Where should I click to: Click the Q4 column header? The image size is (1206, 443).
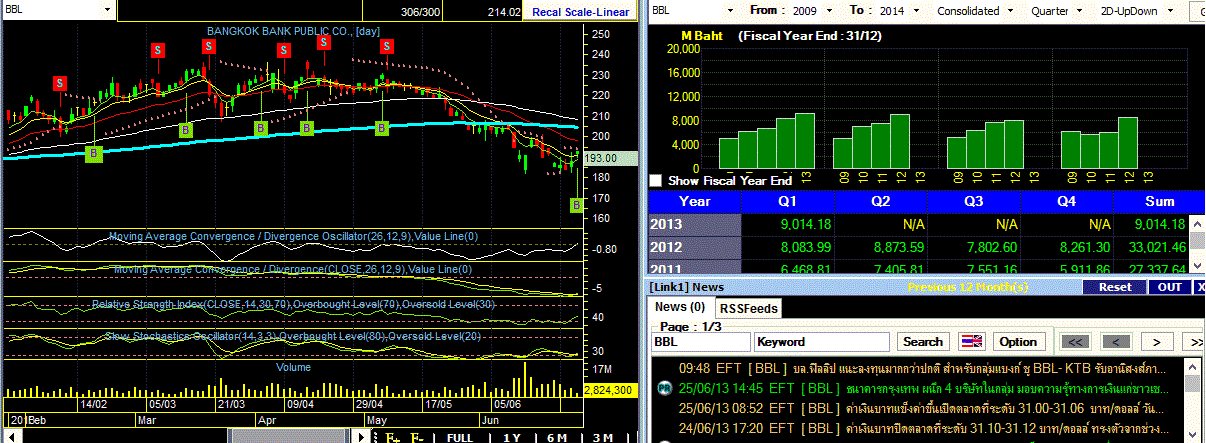(1065, 200)
